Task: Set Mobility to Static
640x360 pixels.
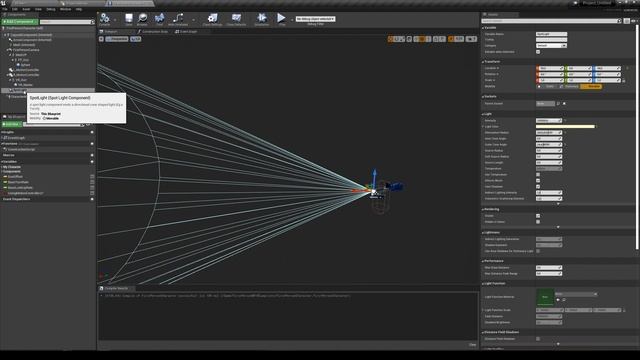Action: [547, 87]
